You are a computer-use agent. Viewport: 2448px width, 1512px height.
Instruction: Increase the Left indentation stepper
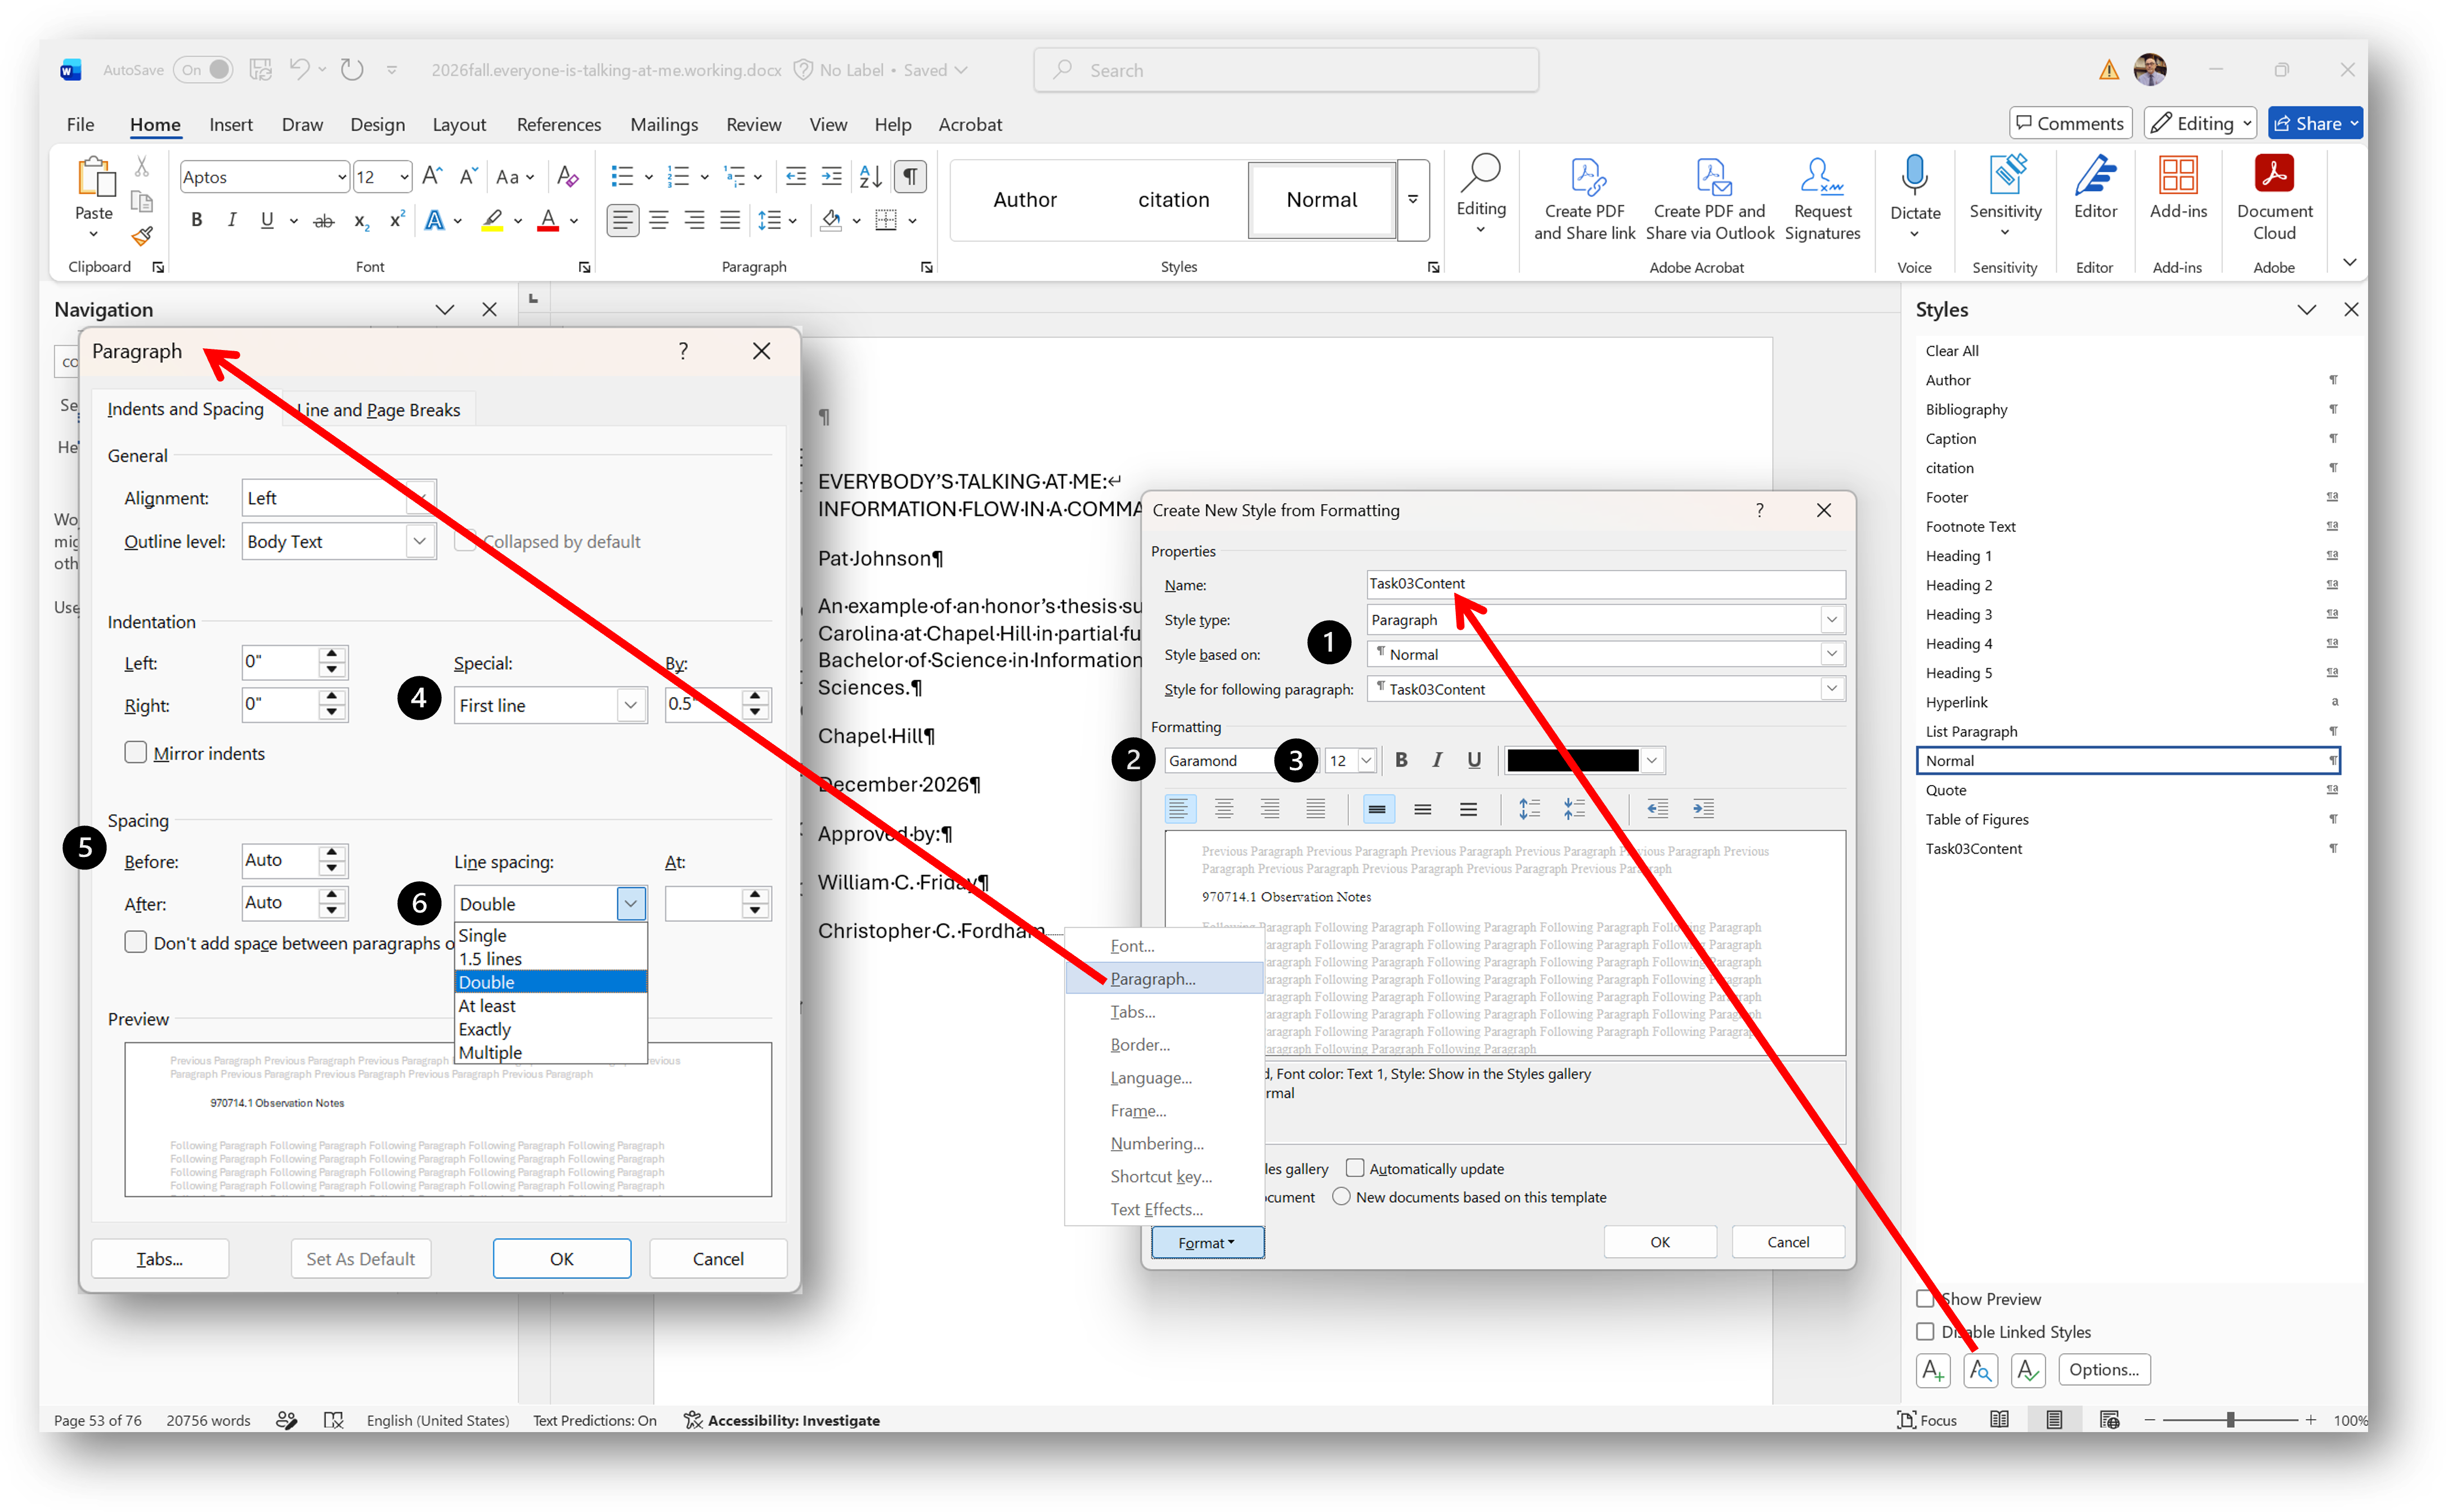(x=332, y=654)
